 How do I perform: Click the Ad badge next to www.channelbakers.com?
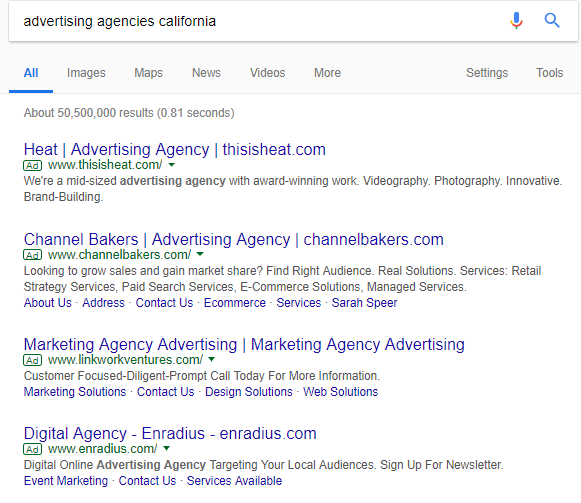33,255
